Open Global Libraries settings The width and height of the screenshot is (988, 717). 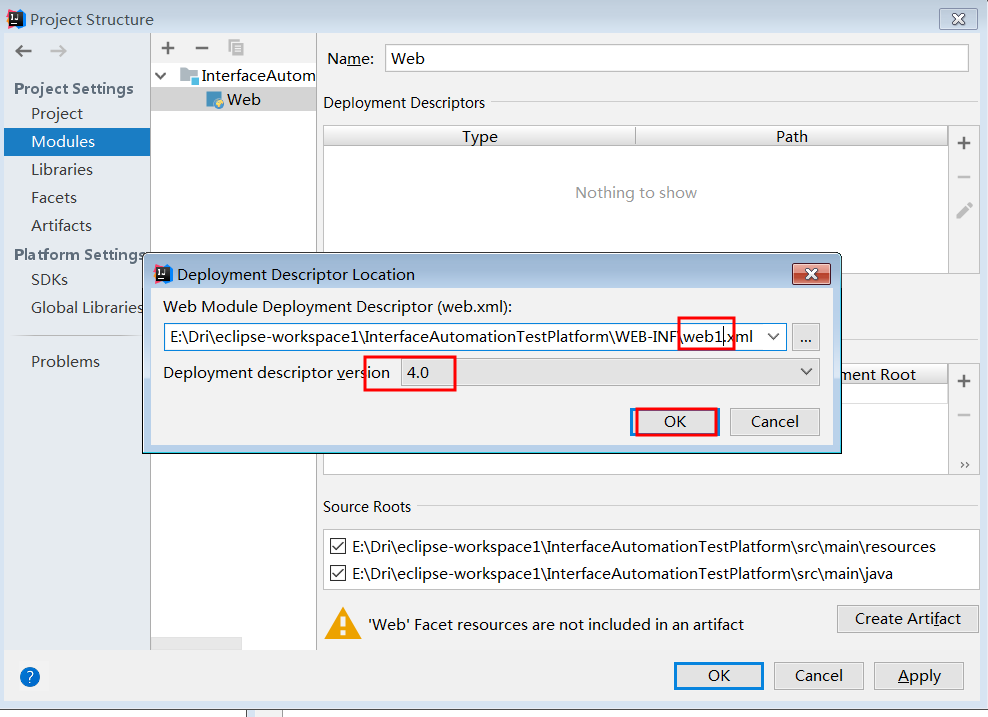[87, 307]
